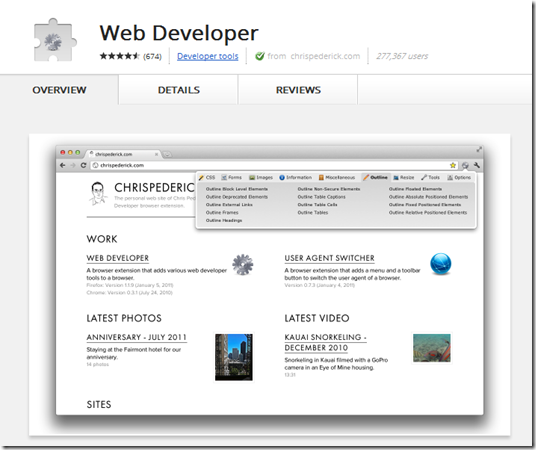Open the Images tab in extension popup

coord(261,177)
